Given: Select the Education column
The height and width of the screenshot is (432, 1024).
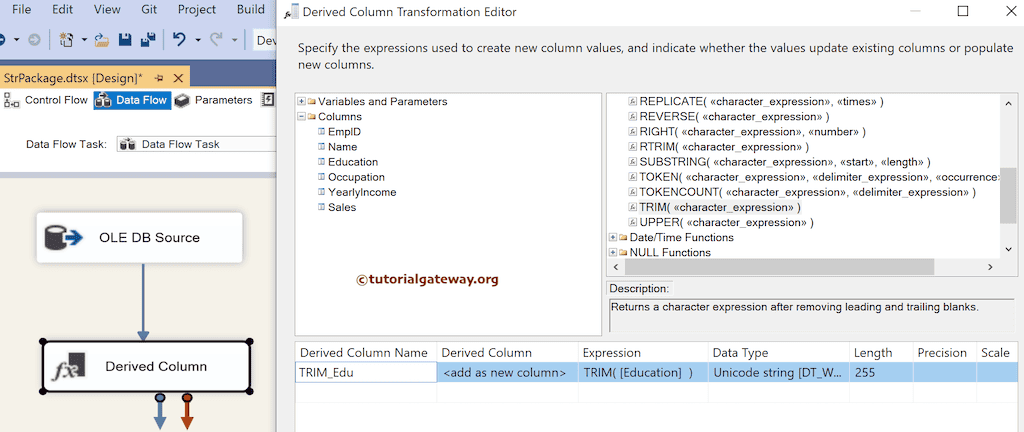Looking at the screenshot, I should tap(352, 162).
